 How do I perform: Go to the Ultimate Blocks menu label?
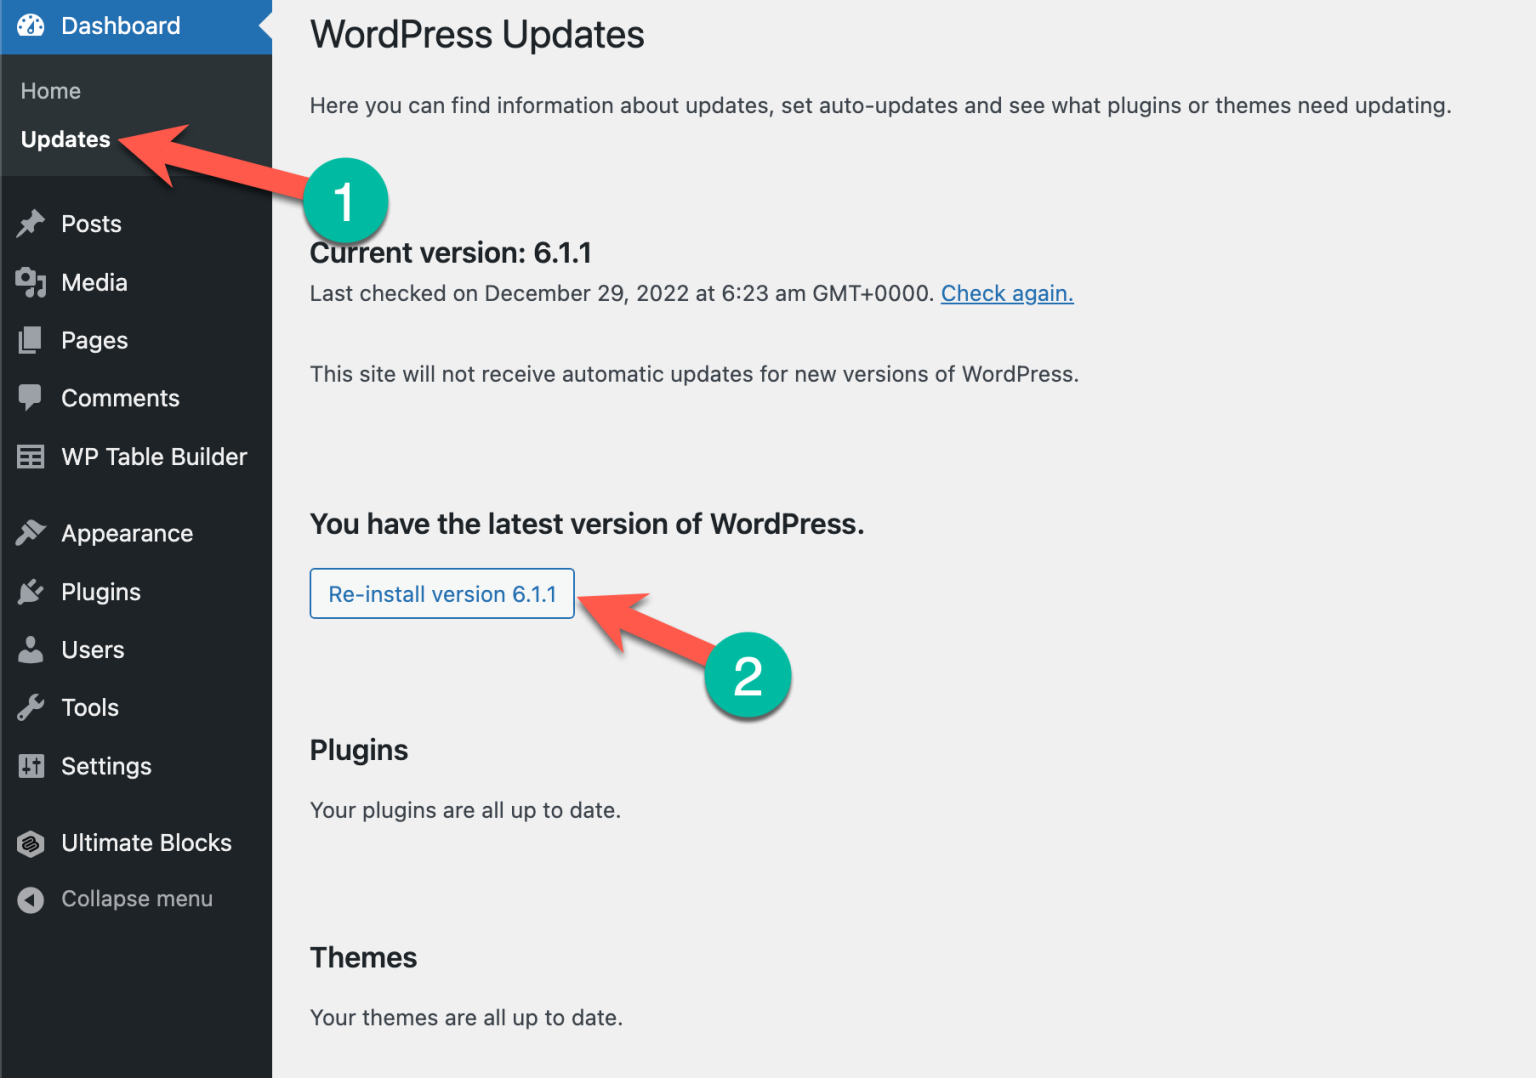[x=146, y=843]
